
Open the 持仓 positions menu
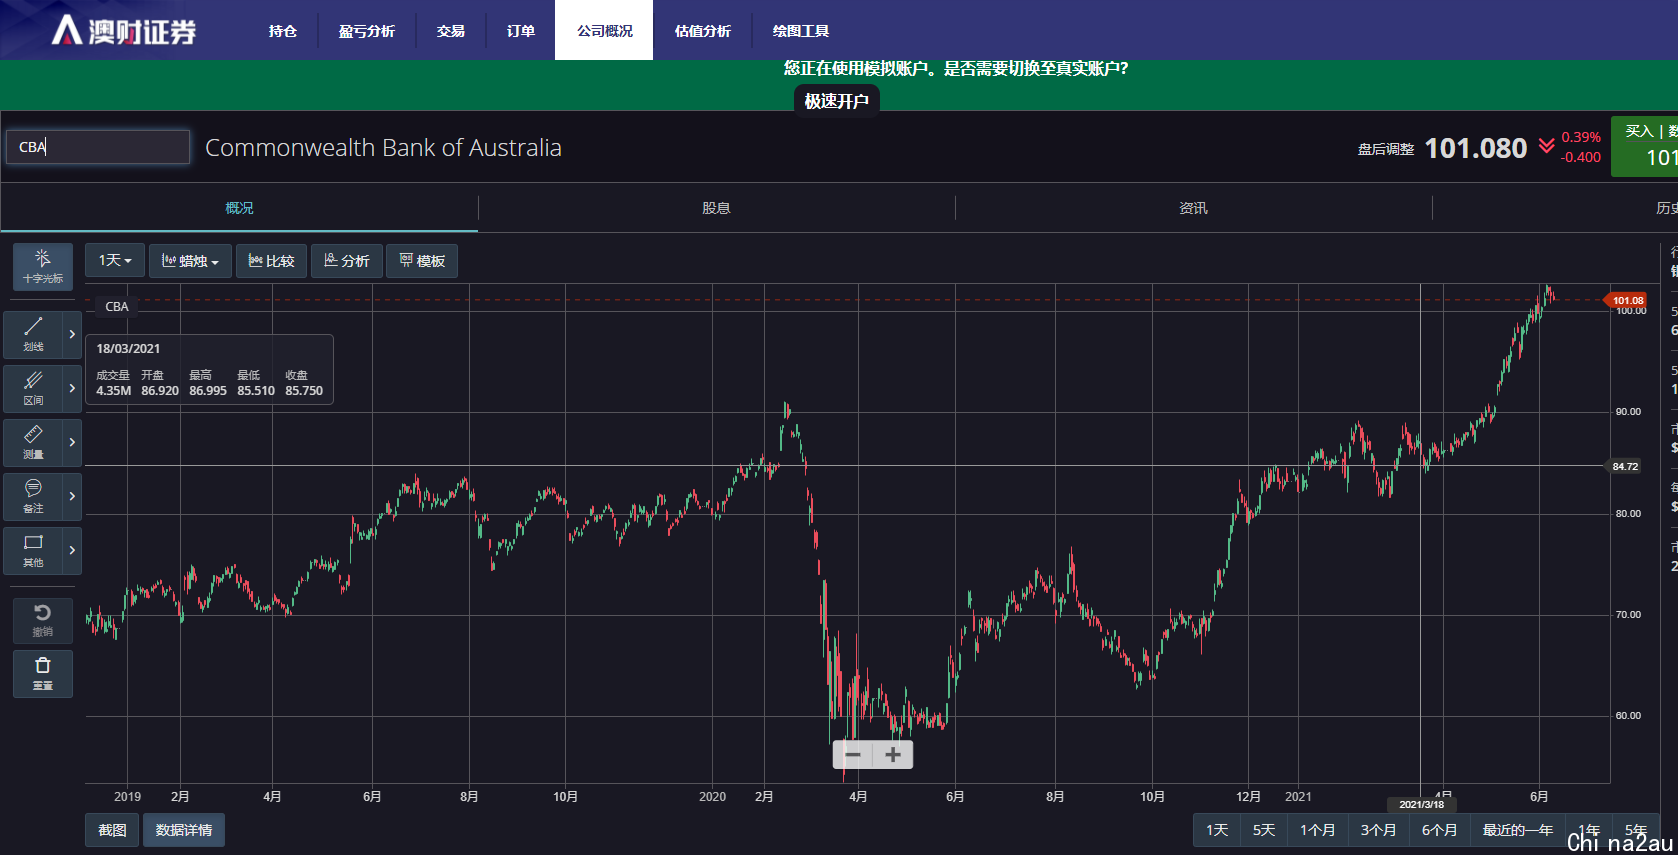click(x=283, y=31)
